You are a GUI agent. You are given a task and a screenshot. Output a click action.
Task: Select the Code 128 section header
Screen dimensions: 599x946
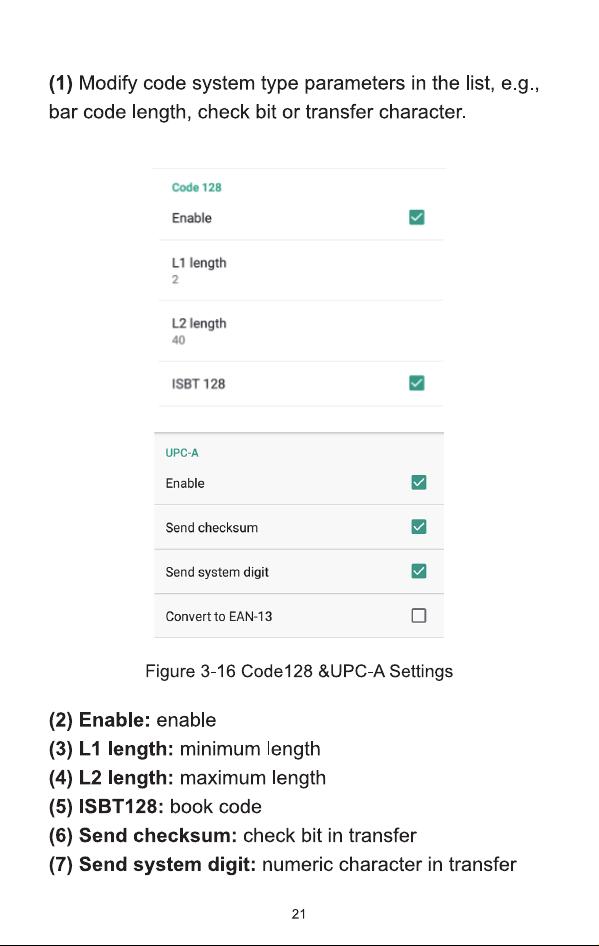pos(196,188)
